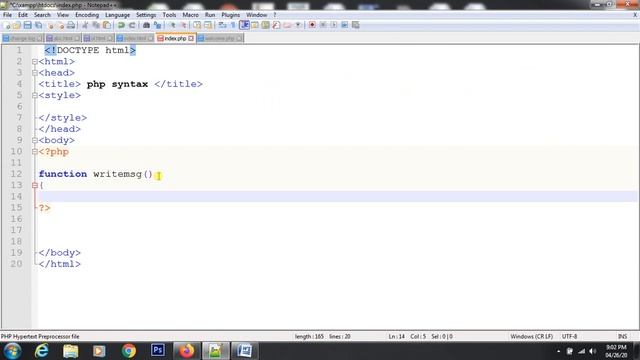
Task: Save the recorded macro icon
Action: point(356,25)
